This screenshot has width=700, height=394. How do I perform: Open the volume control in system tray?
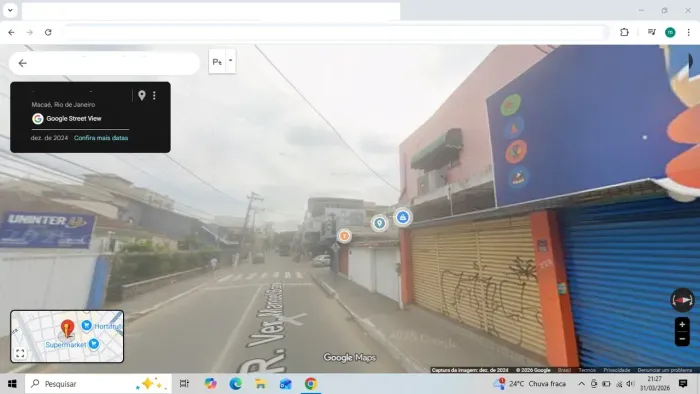coord(630,384)
